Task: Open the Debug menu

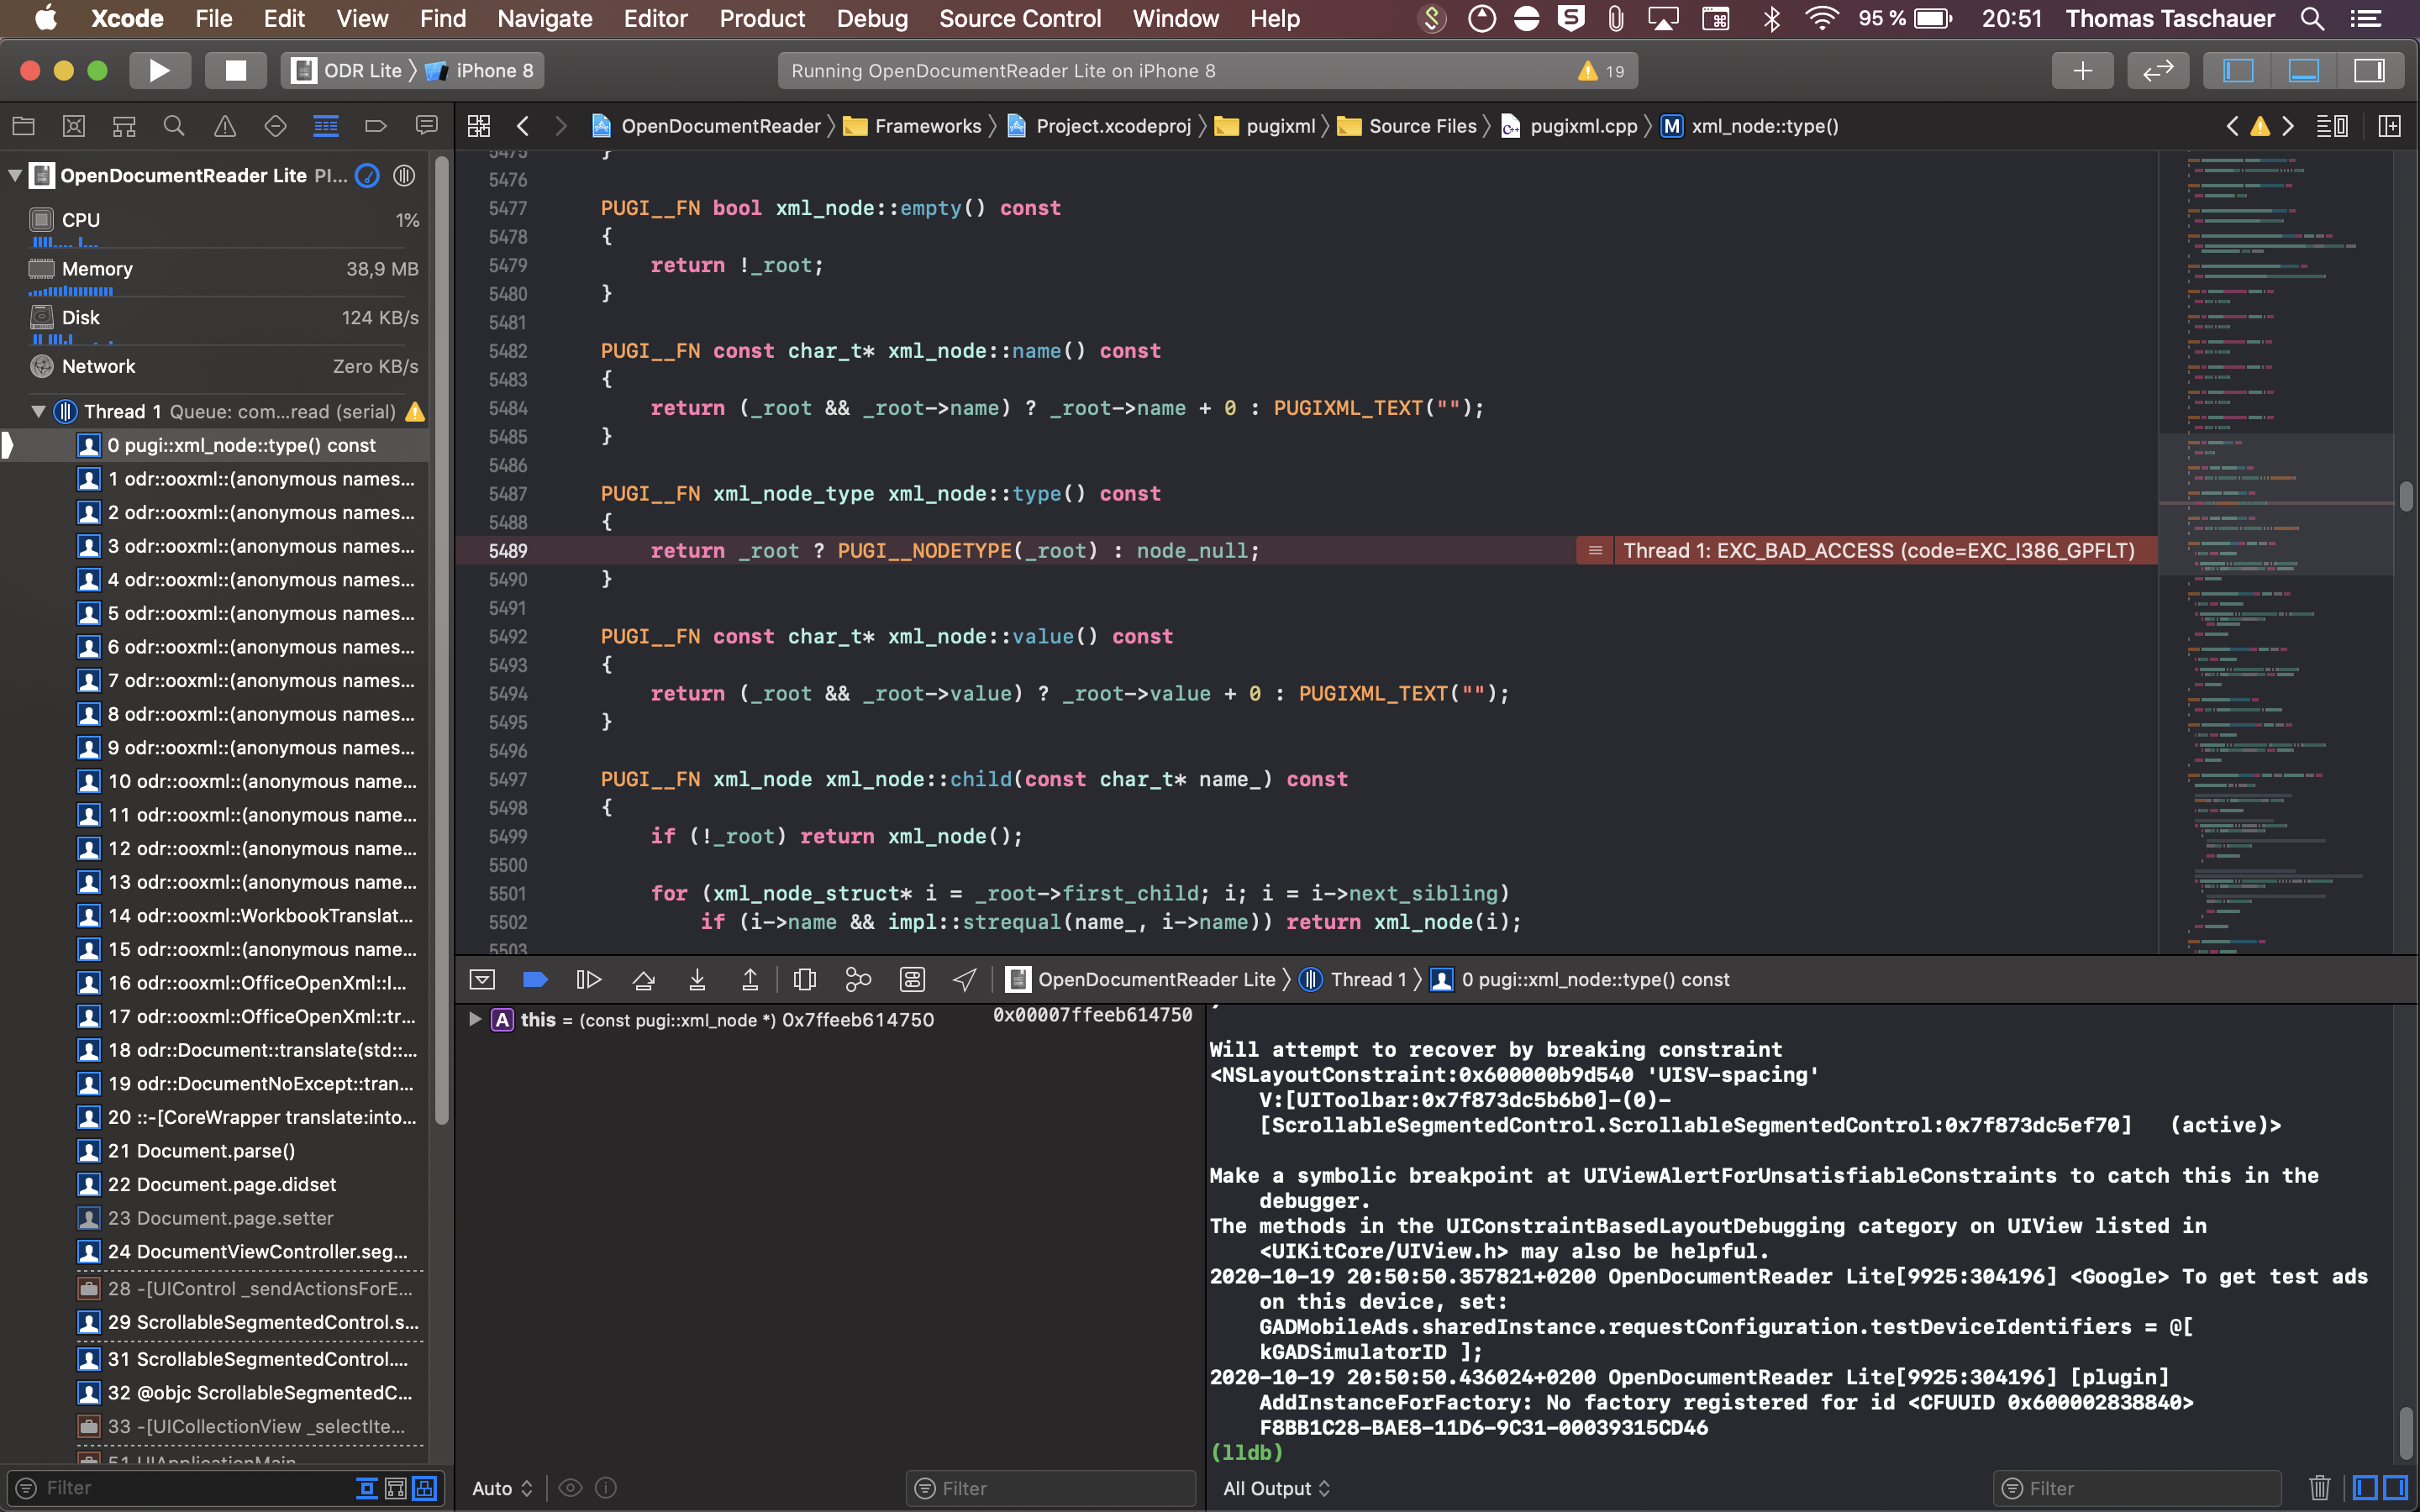Action: coord(872,18)
